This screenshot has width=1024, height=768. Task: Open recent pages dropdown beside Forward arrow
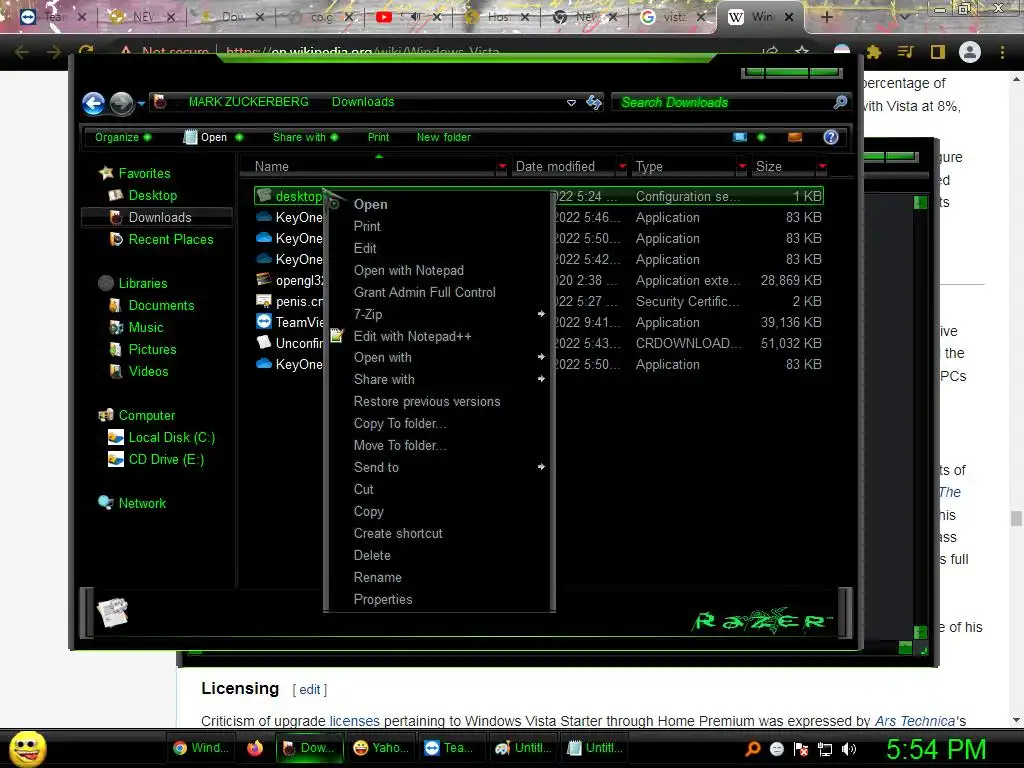141,103
